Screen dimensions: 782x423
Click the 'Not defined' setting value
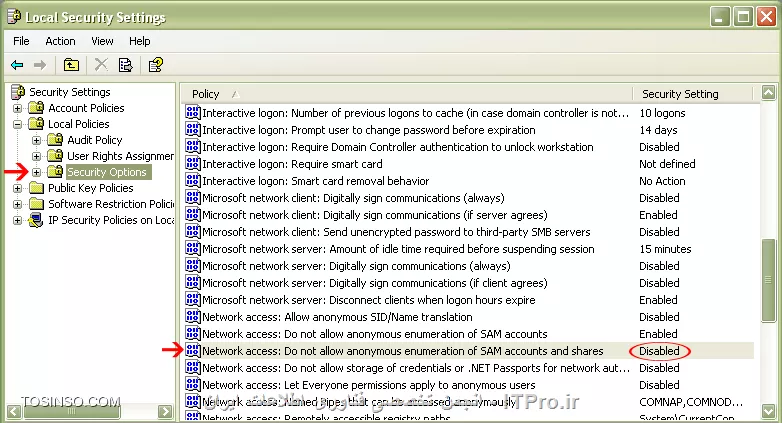tap(667, 164)
